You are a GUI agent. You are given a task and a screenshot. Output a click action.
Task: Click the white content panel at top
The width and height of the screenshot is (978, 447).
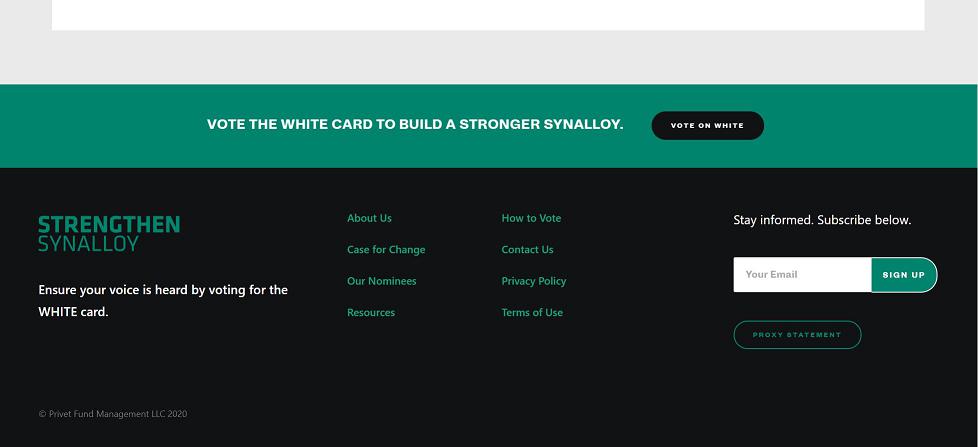tap(488, 14)
